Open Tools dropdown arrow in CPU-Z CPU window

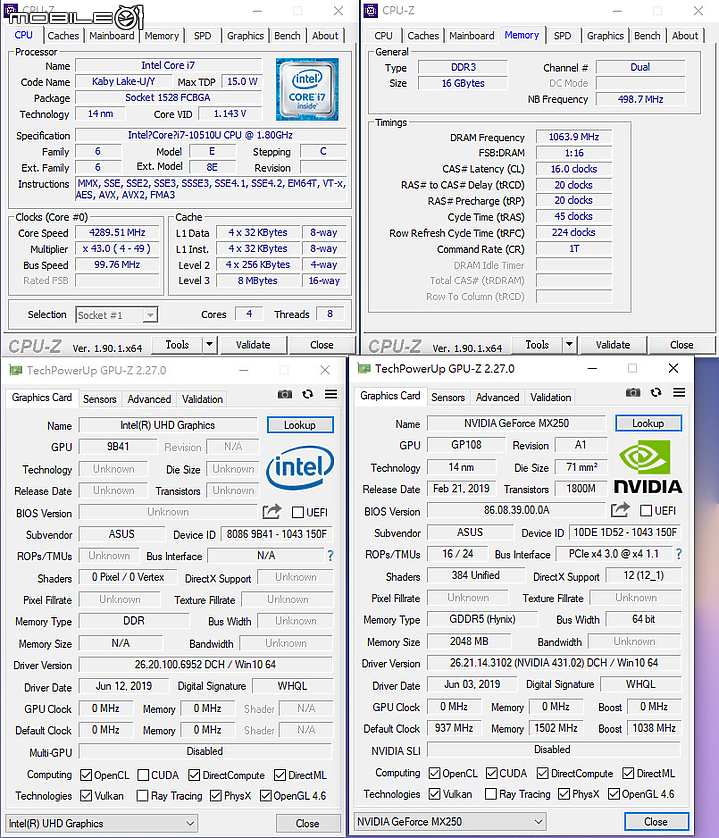[x=210, y=345]
